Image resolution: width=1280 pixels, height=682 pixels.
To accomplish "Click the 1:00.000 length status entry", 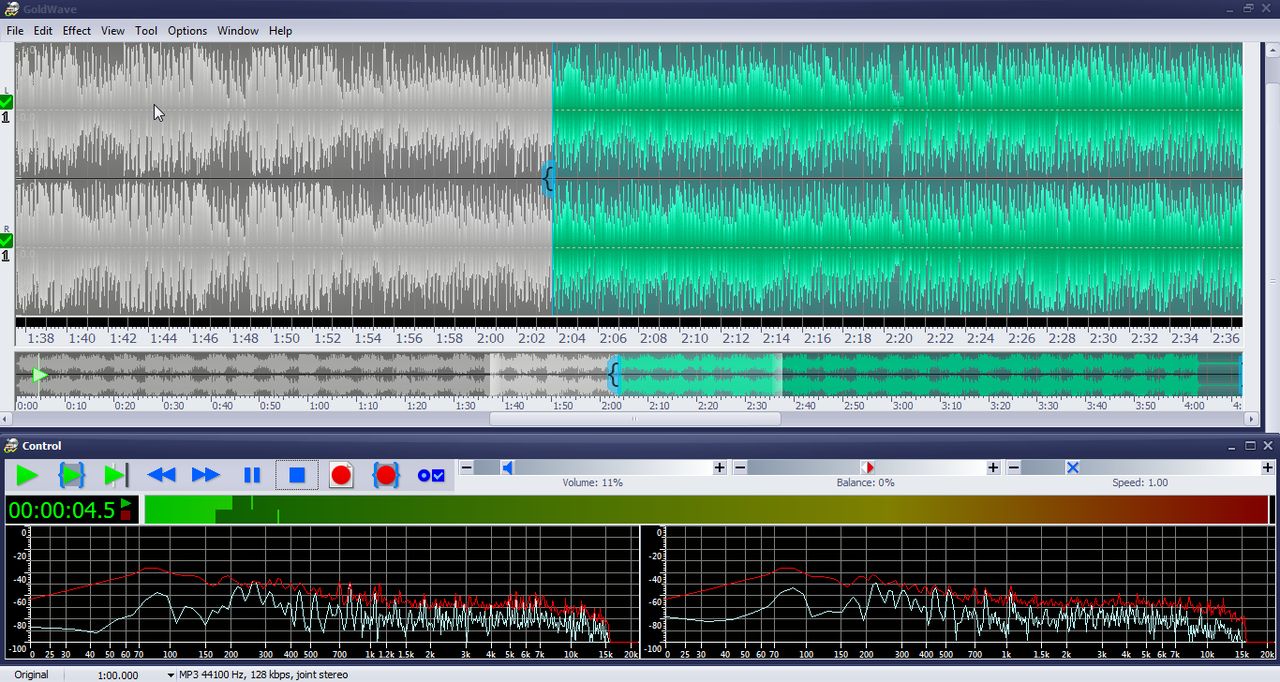I will click(118, 675).
